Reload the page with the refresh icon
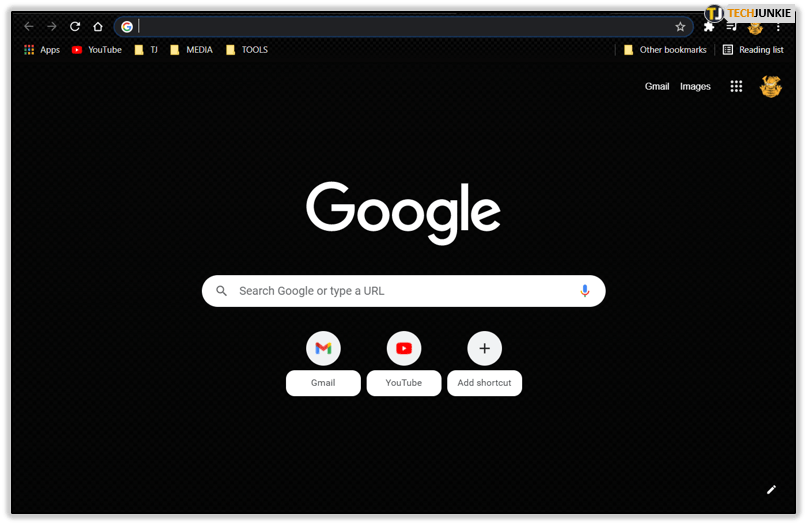Image resolution: width=807 pixels, height=525 pixels. click(75, 27)
